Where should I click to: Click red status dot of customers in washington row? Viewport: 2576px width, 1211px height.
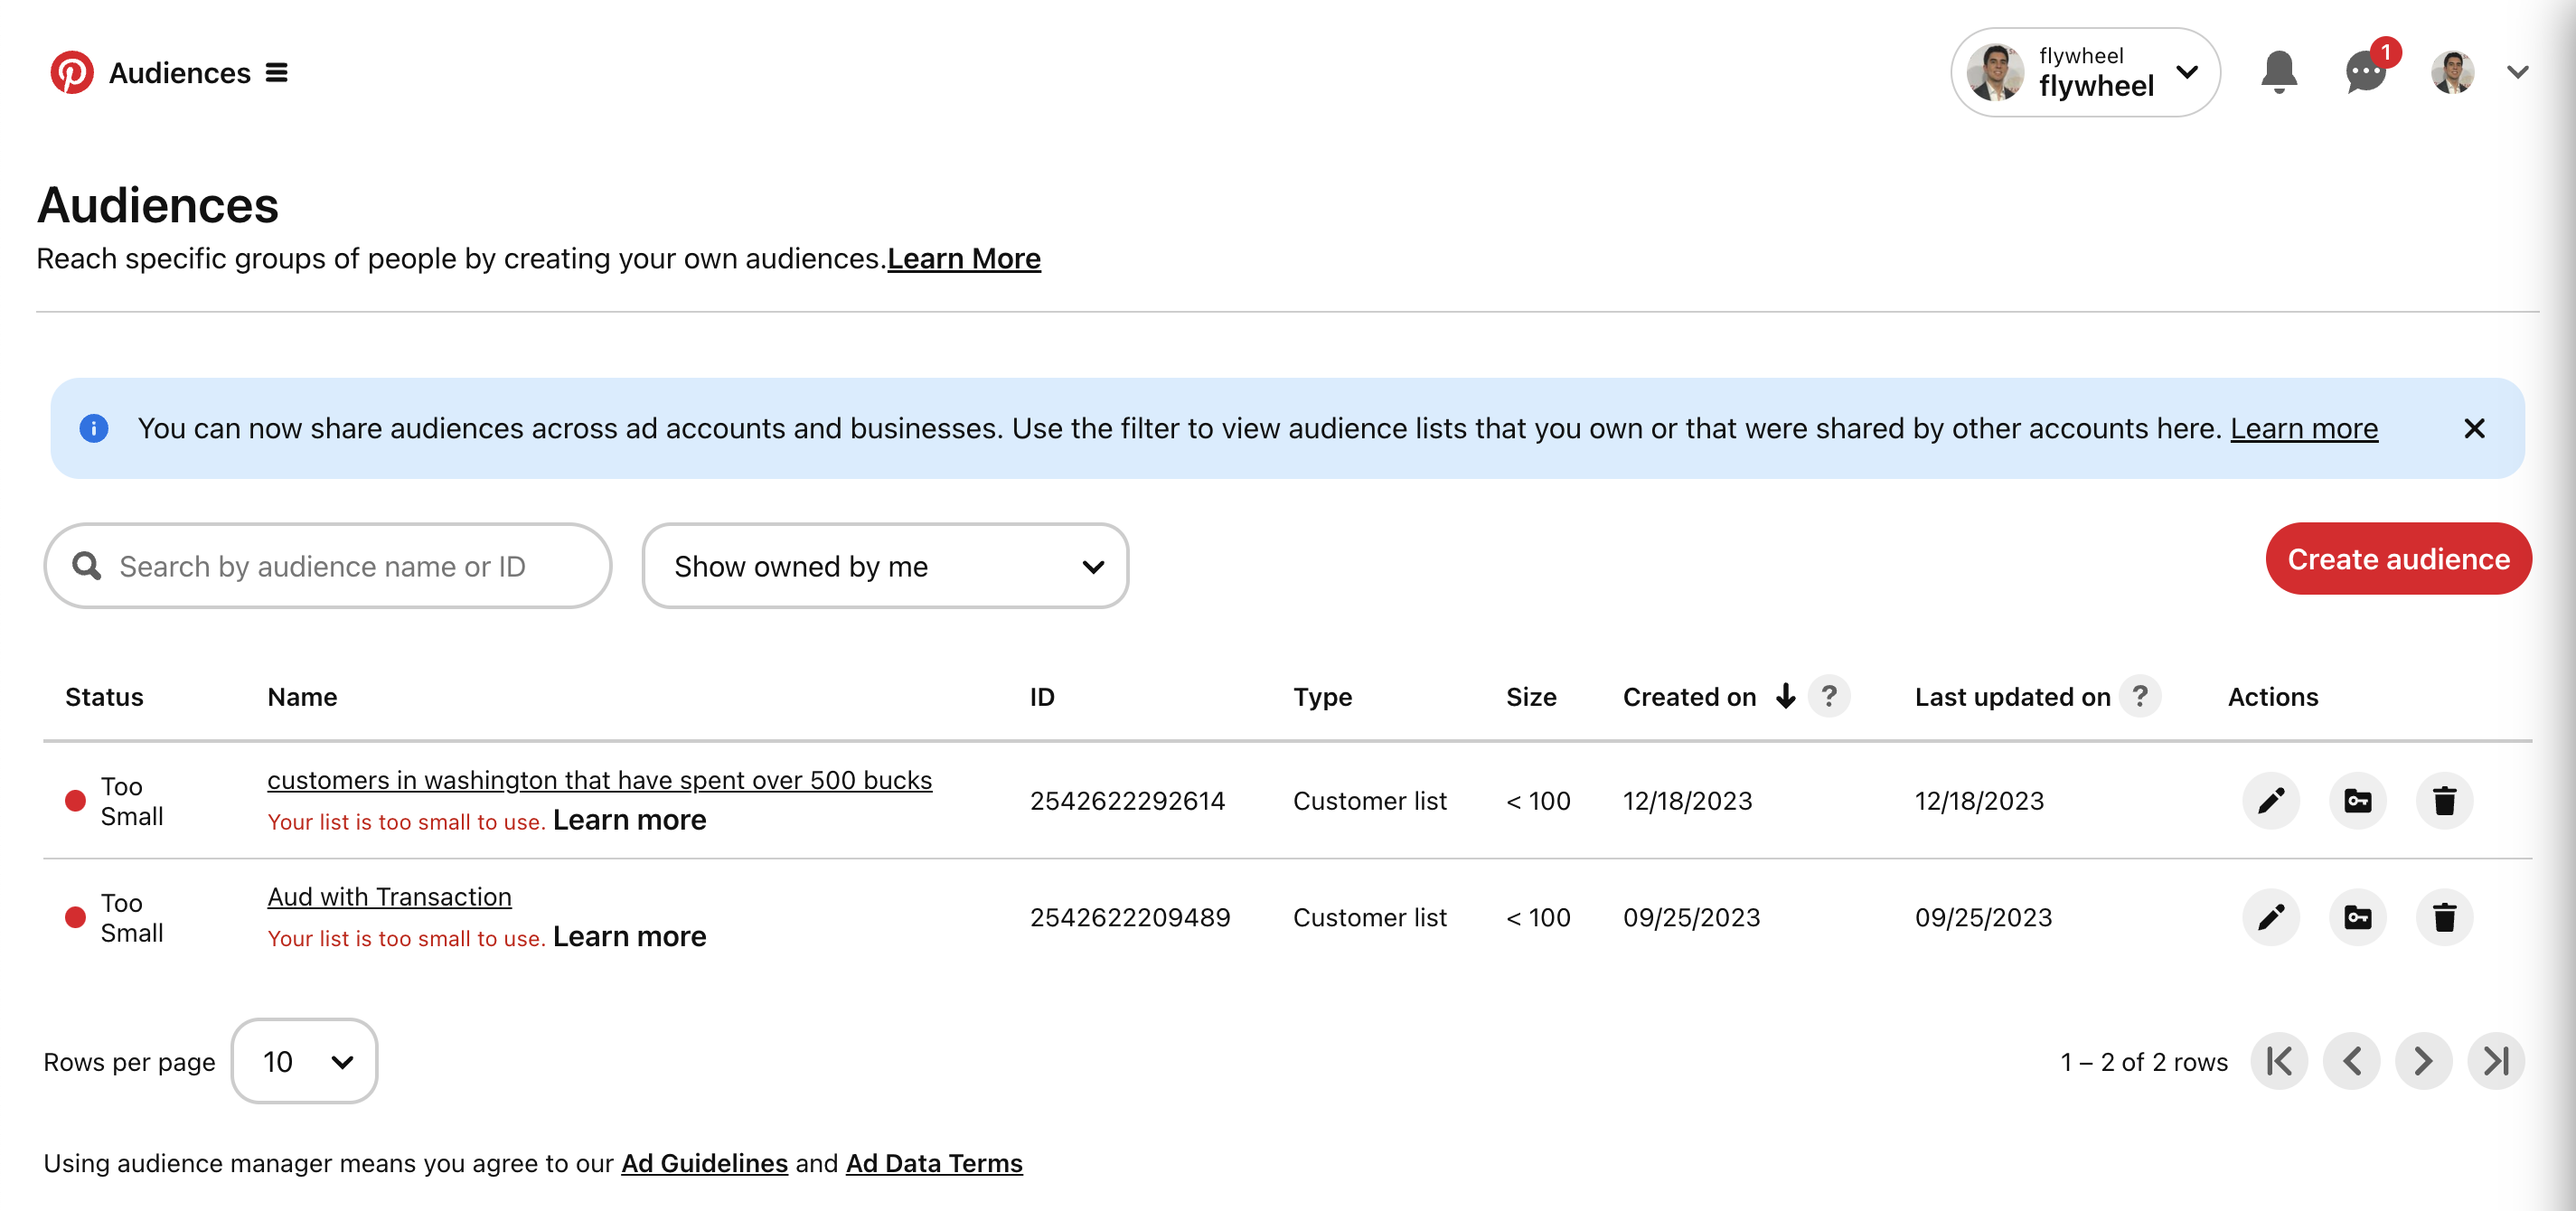[x=75, y=801]
